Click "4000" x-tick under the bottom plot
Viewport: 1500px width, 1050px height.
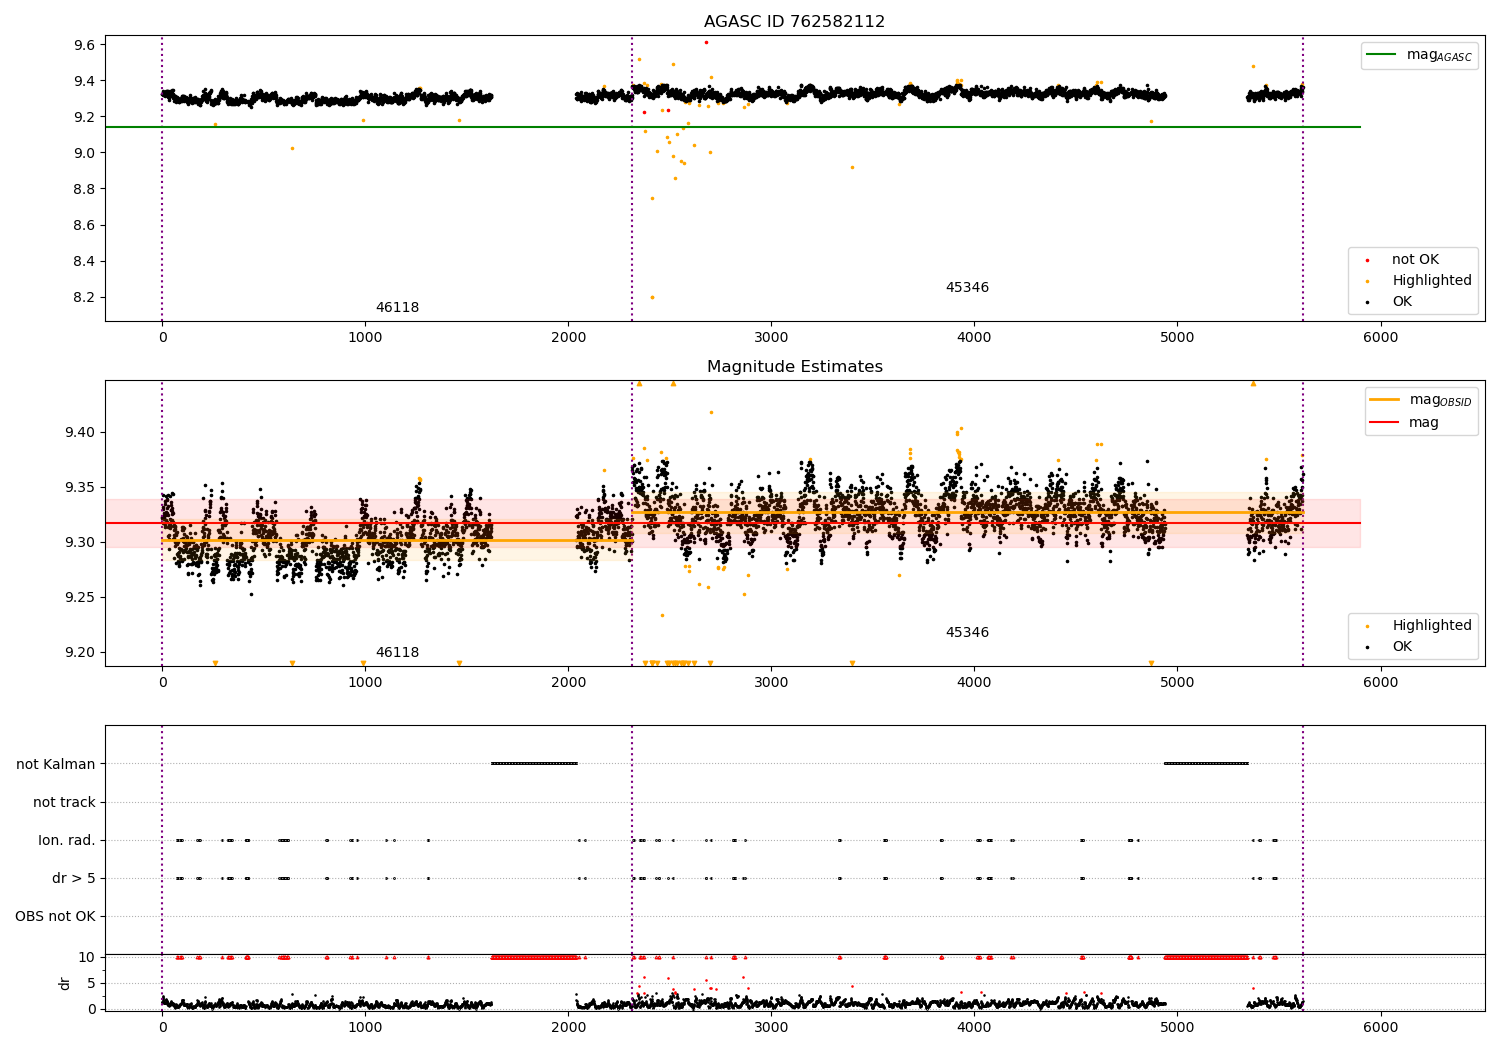[x=974, y=1028]
